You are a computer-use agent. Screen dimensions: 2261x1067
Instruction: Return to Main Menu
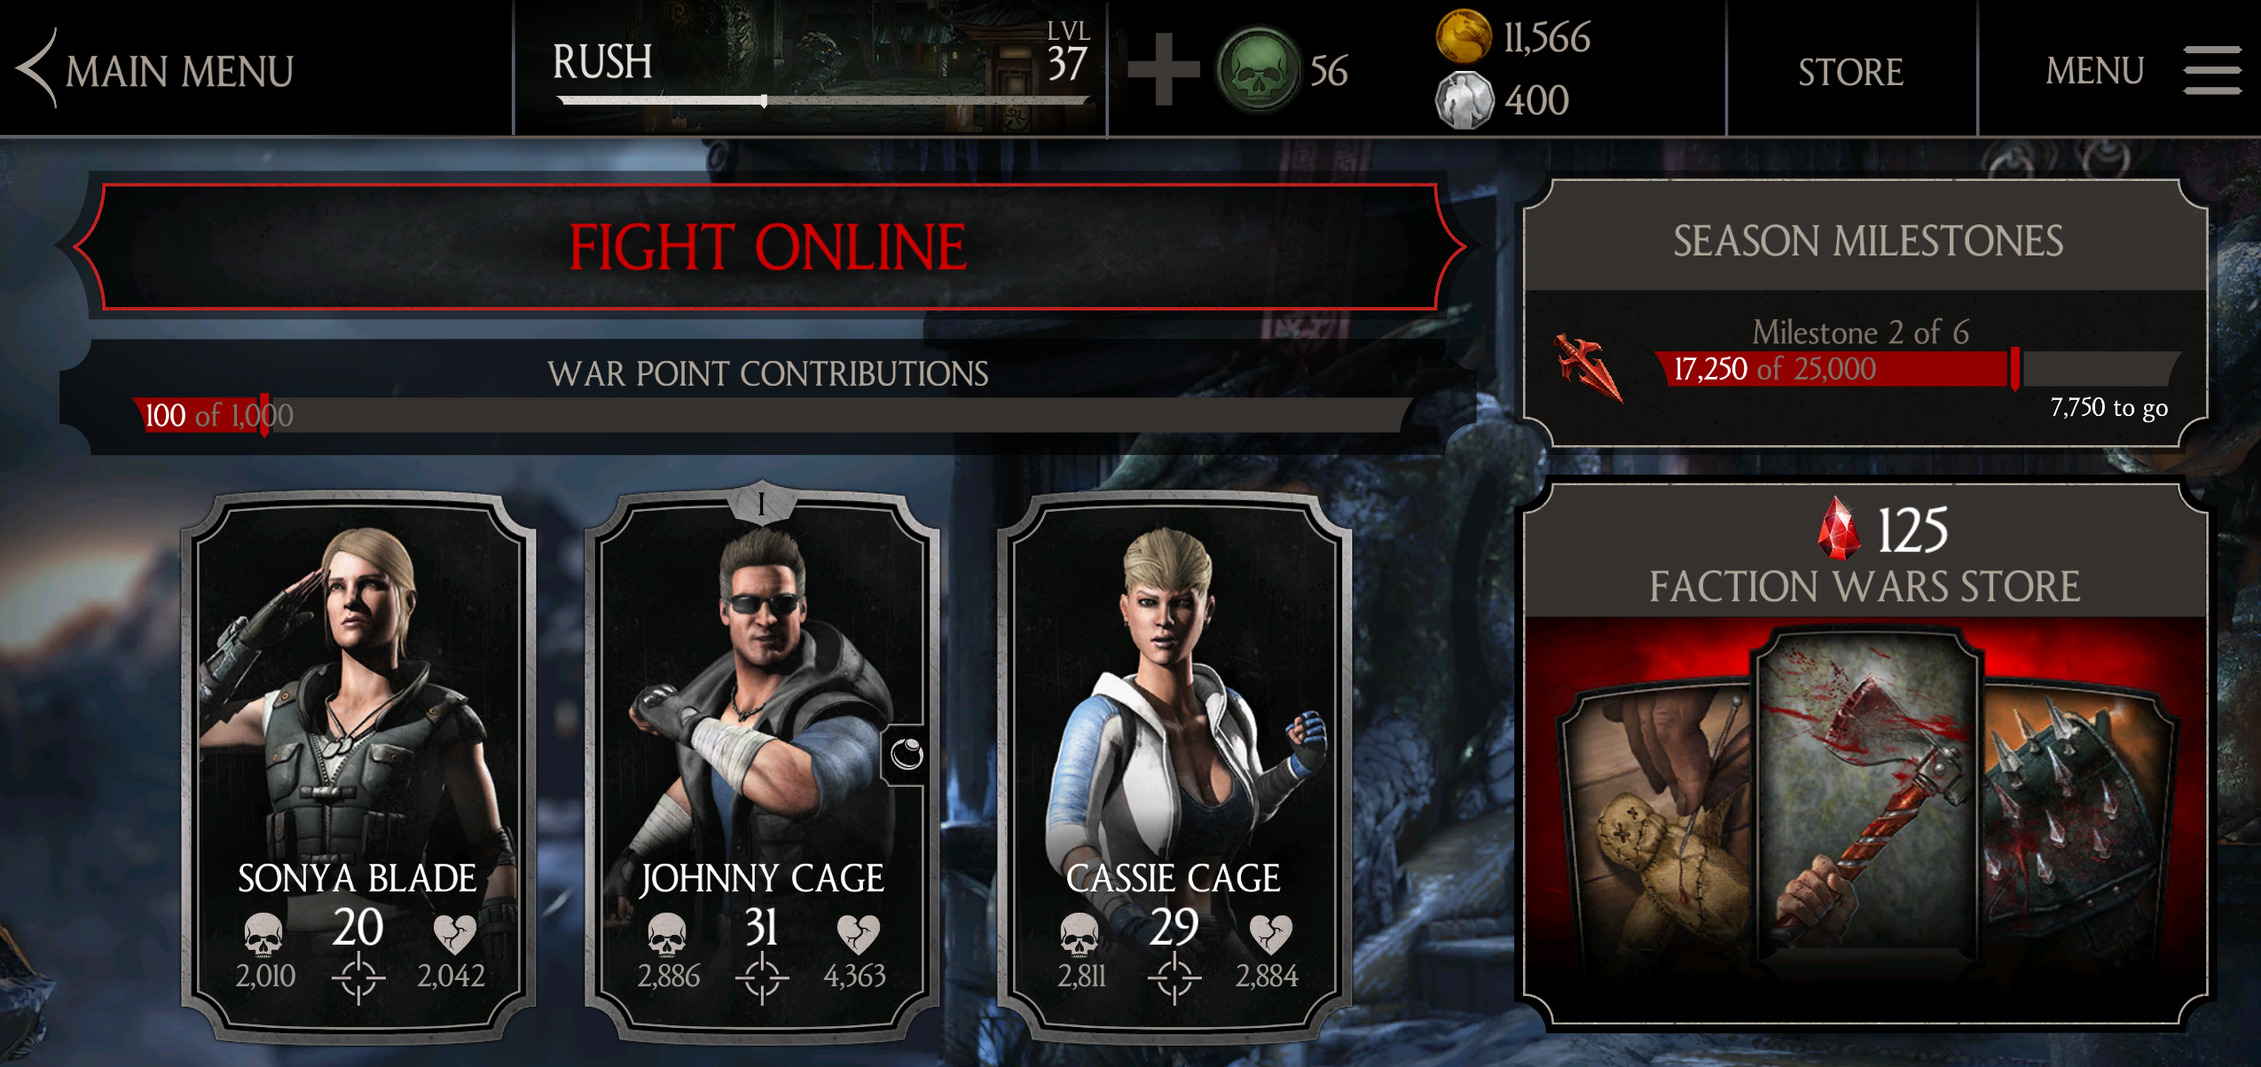(x=180, y=71)
